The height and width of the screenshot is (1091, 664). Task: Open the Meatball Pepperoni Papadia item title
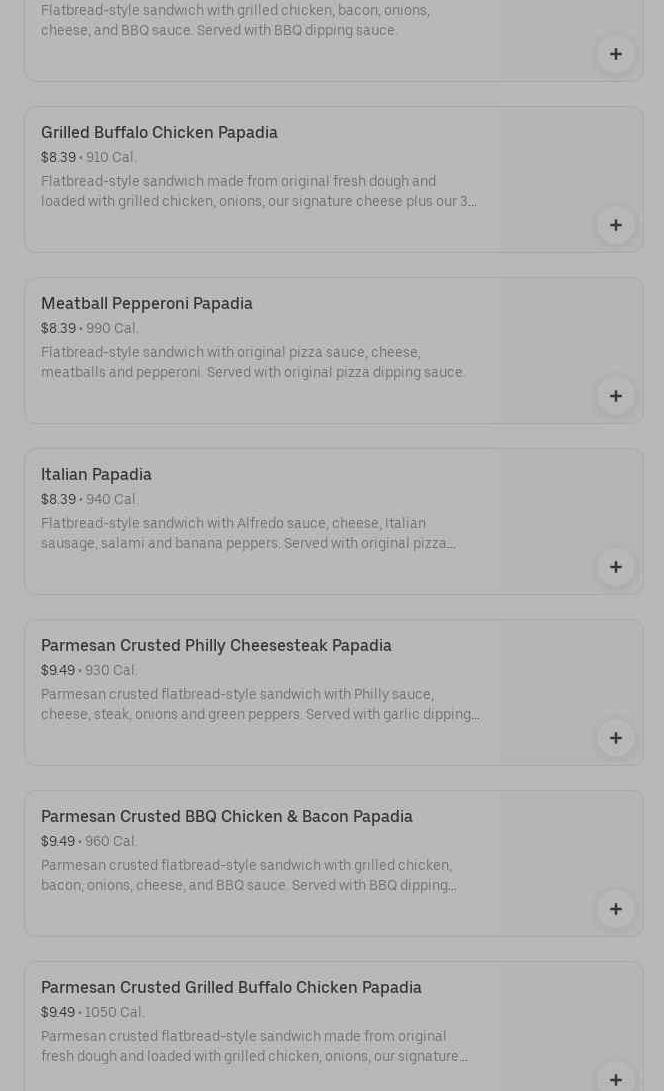coord(147,303)
